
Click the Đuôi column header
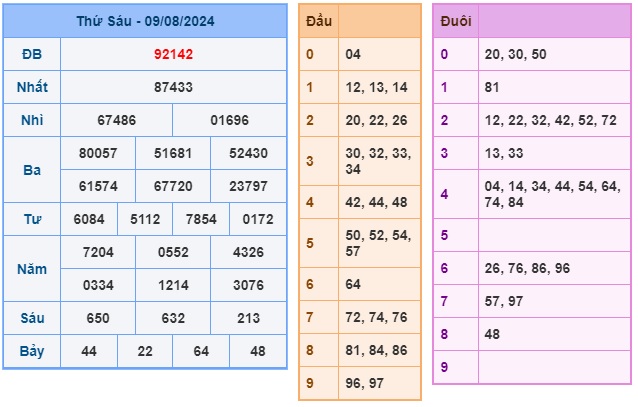coord(456,21)
